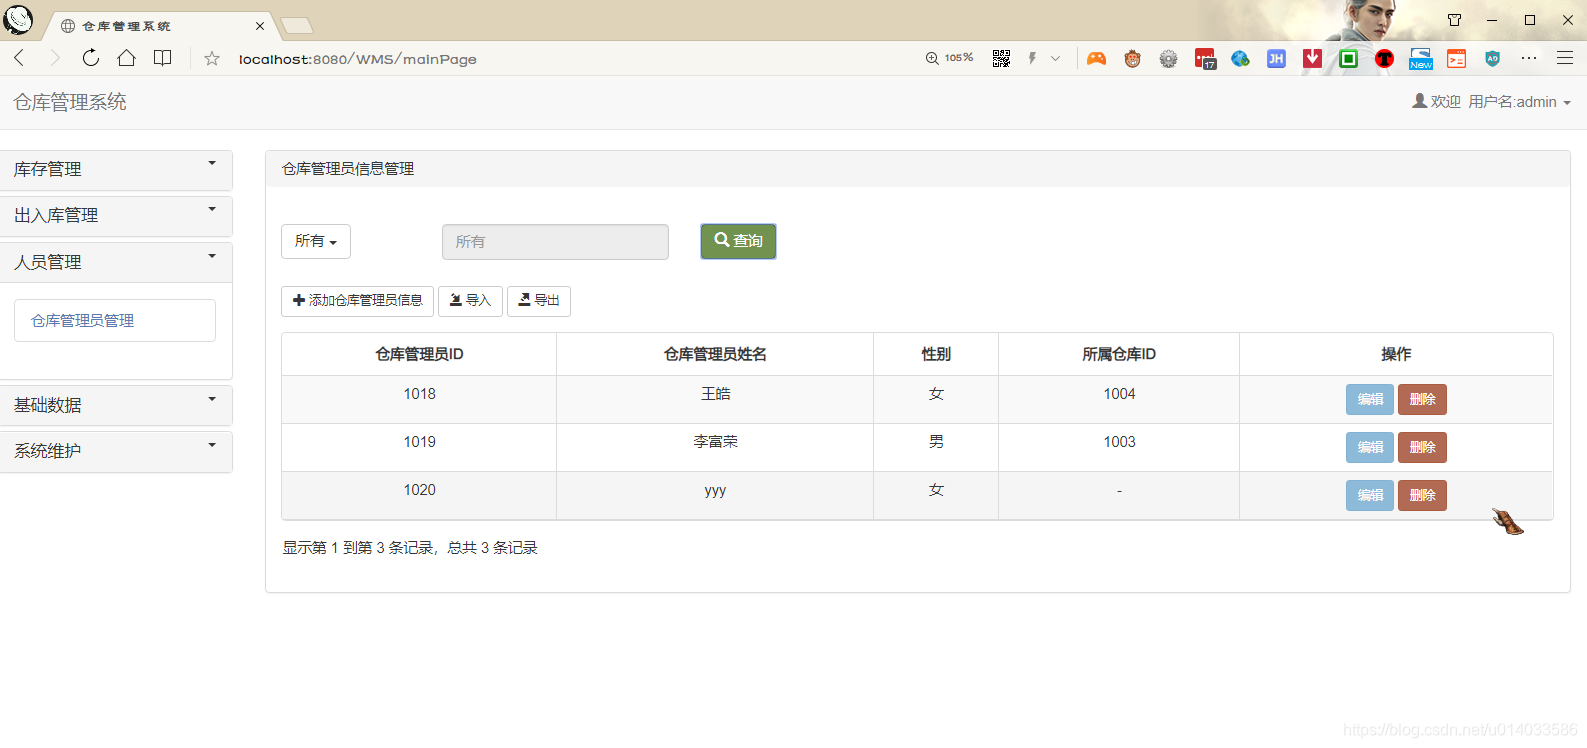Screen dimensions: 1587x748
Task: Reload the page with the refresh icon
Action: pyautogui.click(x=91, y=58)
